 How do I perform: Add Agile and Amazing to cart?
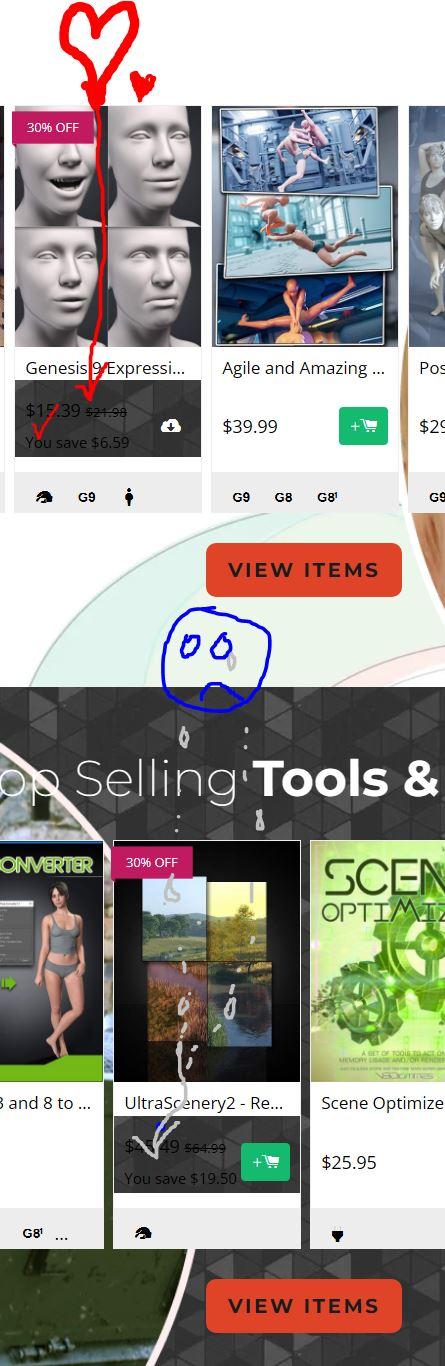[363, 426]
